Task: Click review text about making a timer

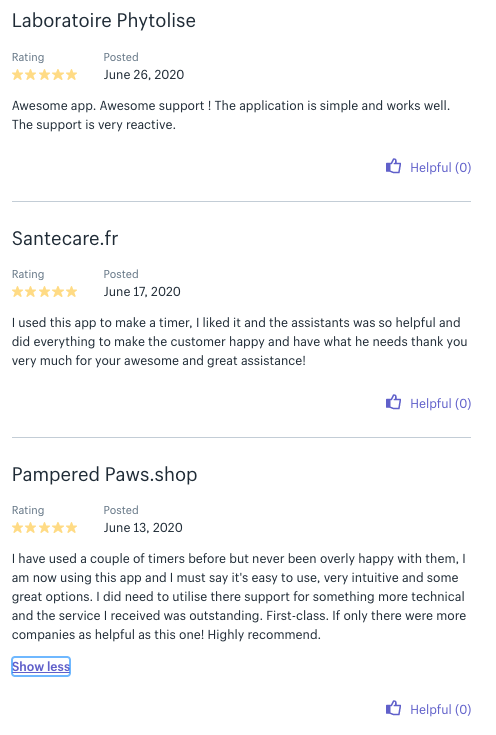Action: [x=240, y=341]
